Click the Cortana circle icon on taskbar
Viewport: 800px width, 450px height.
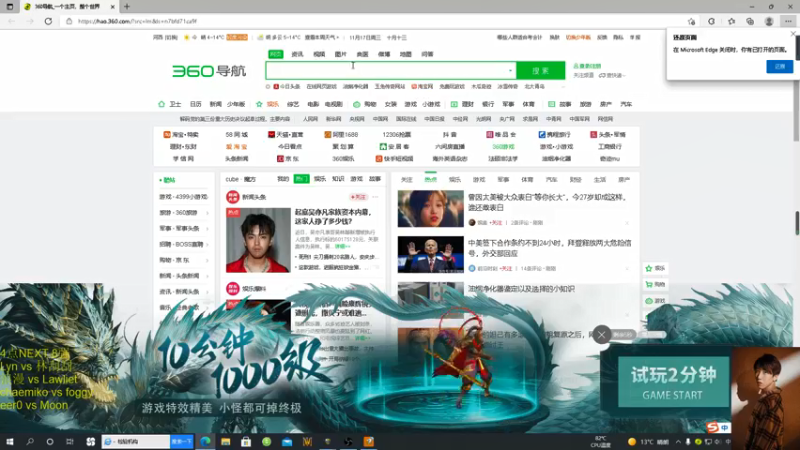pos(49,442)
